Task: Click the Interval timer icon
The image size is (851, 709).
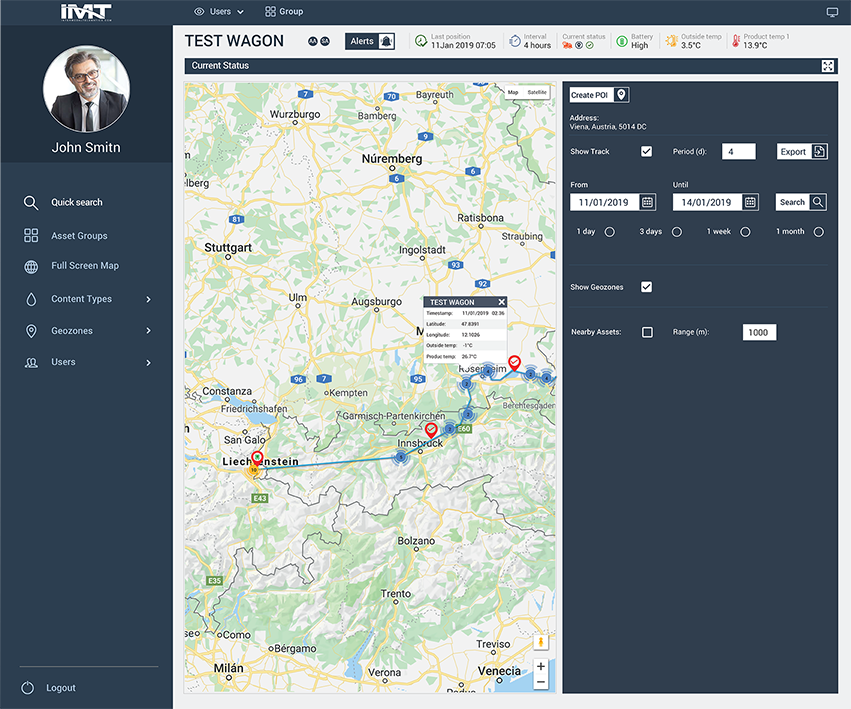Action: (515, 41)
